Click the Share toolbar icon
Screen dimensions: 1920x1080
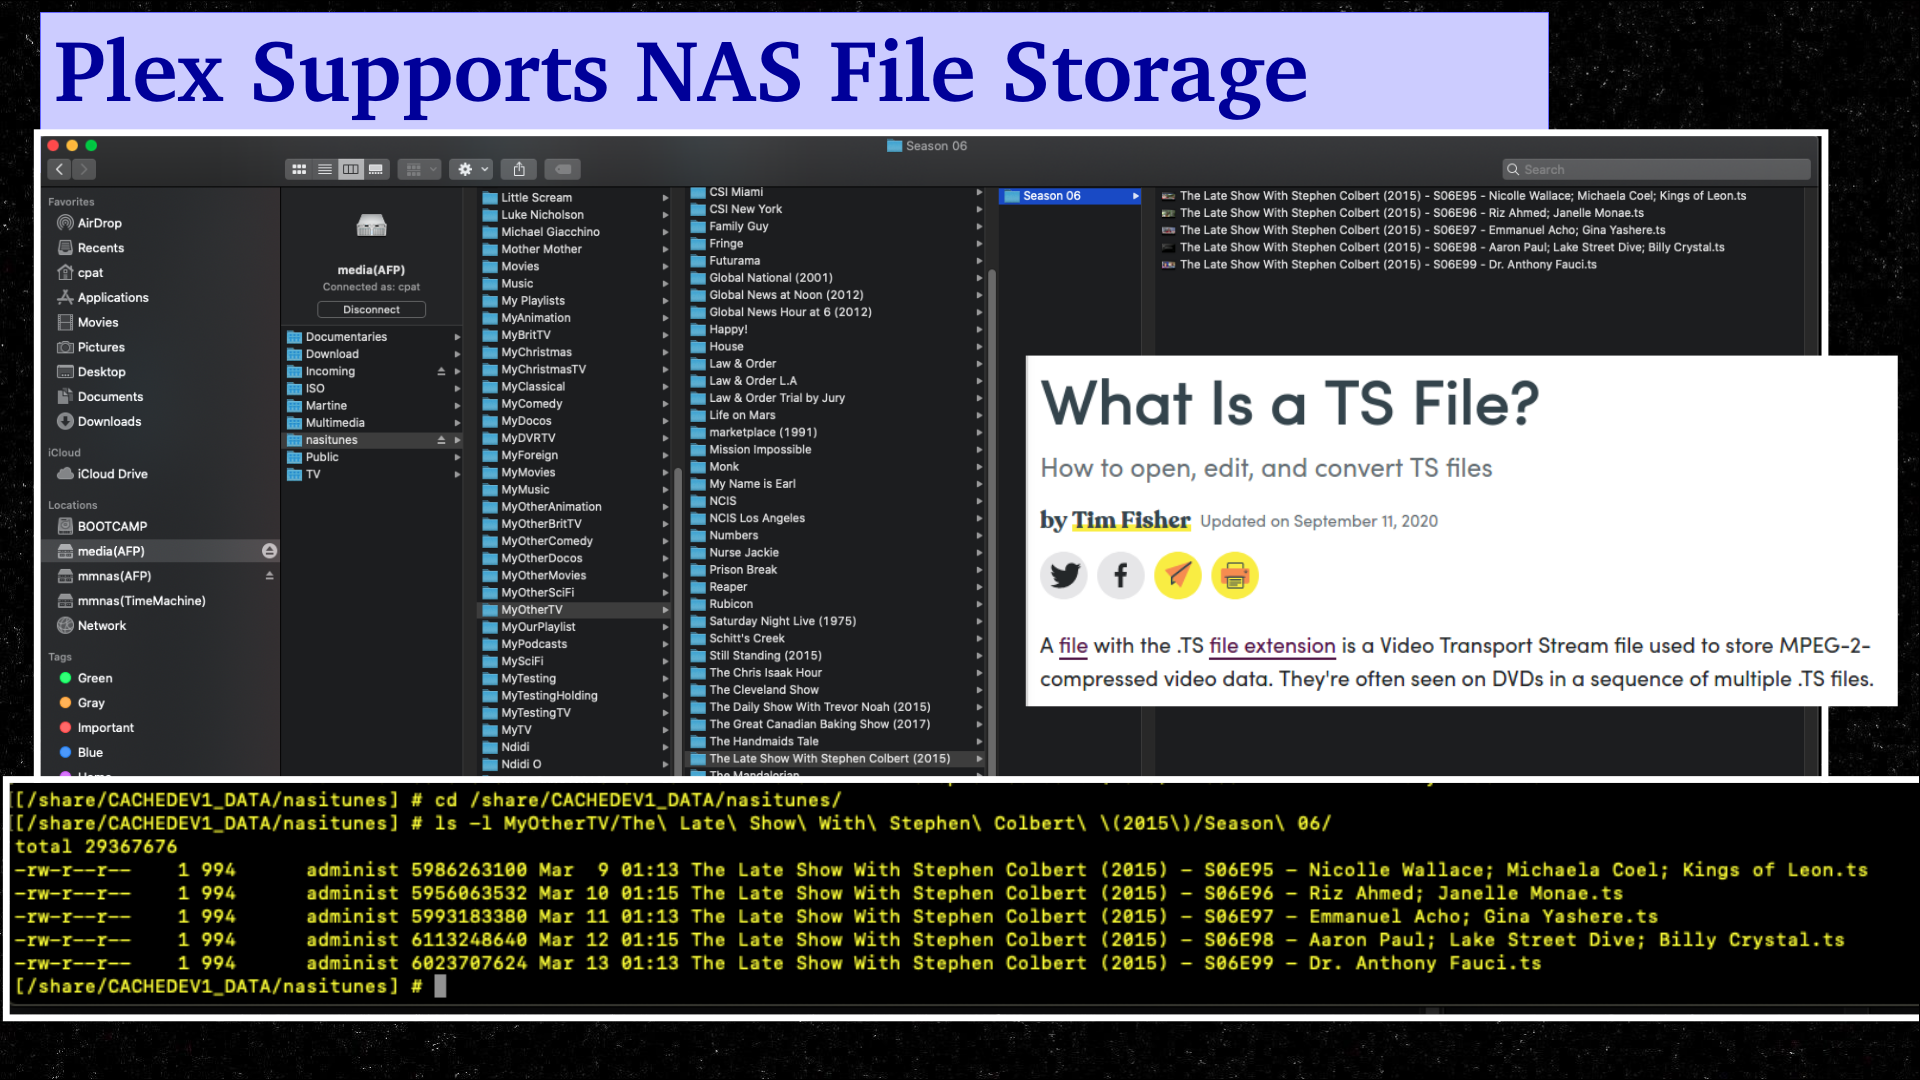[519, 170]
